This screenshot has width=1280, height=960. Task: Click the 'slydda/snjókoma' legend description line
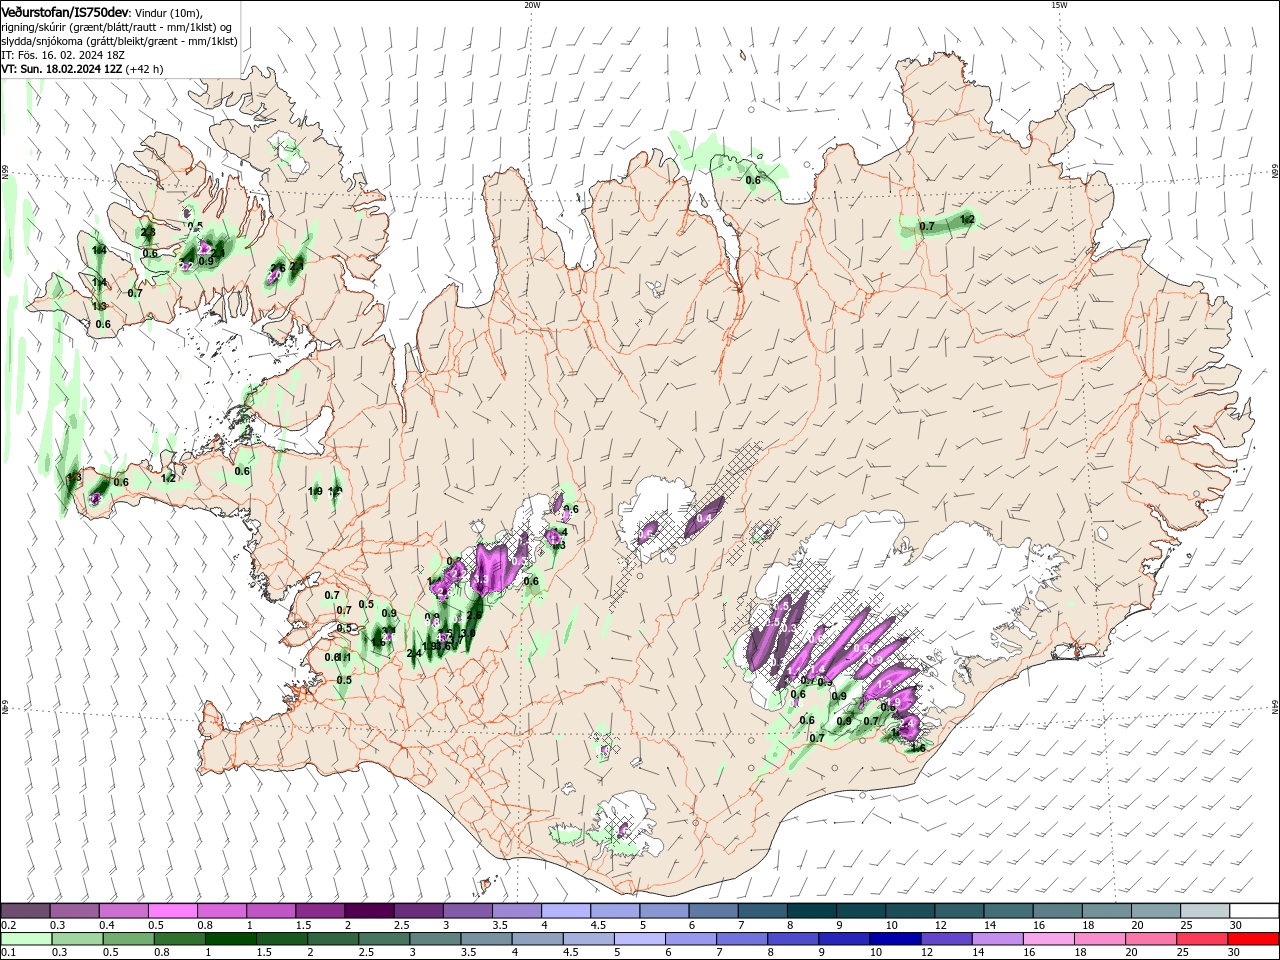119,41
